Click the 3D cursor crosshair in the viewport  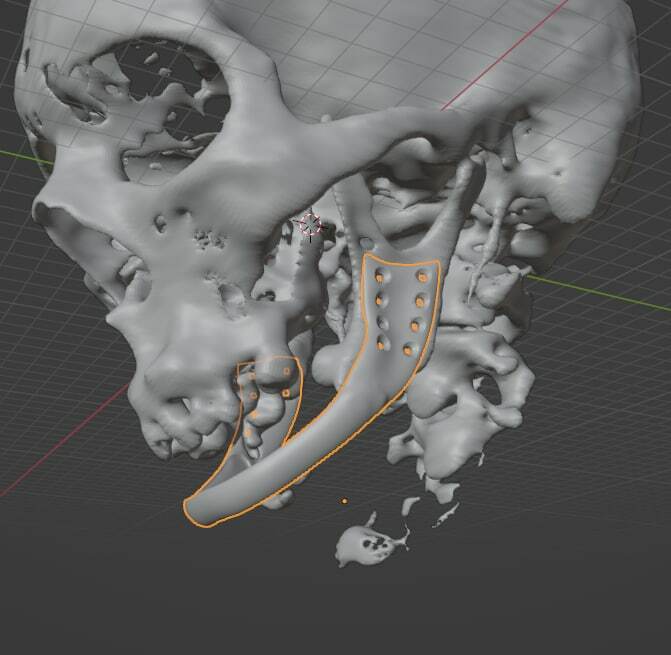click(x=311, y=225)
